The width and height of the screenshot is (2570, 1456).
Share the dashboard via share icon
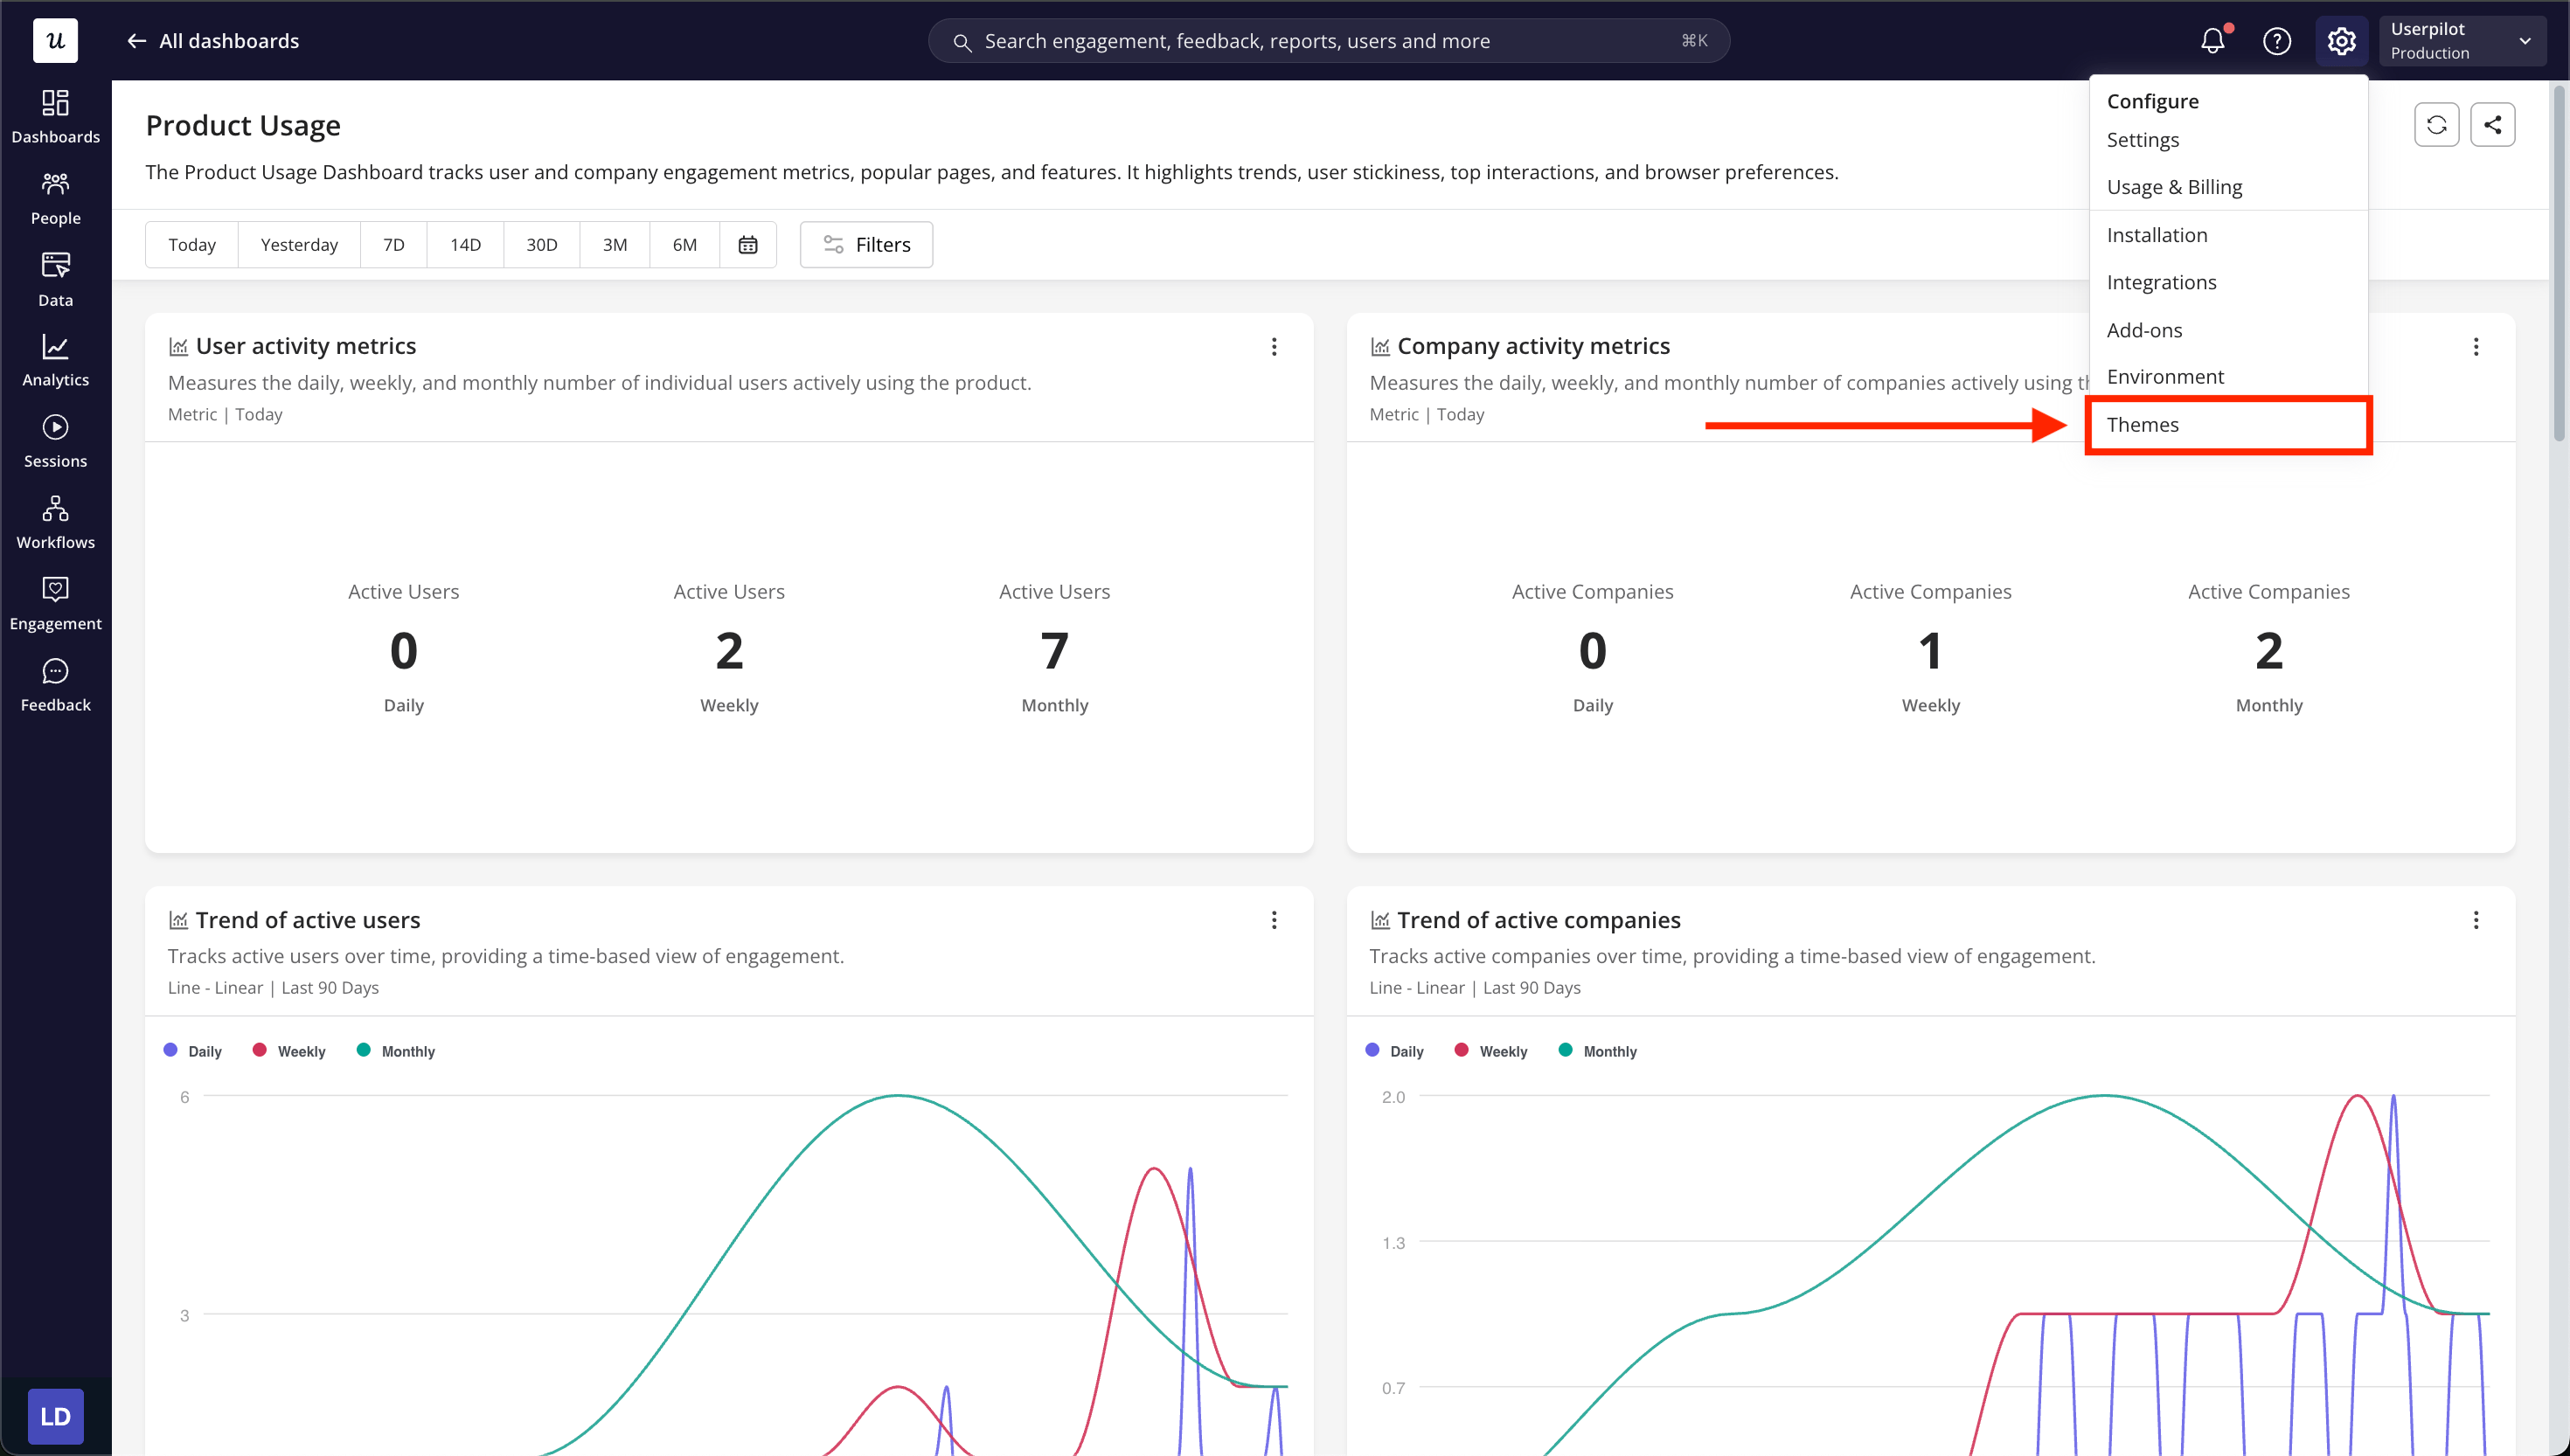pyautogui.click(x=2492, y=125)
